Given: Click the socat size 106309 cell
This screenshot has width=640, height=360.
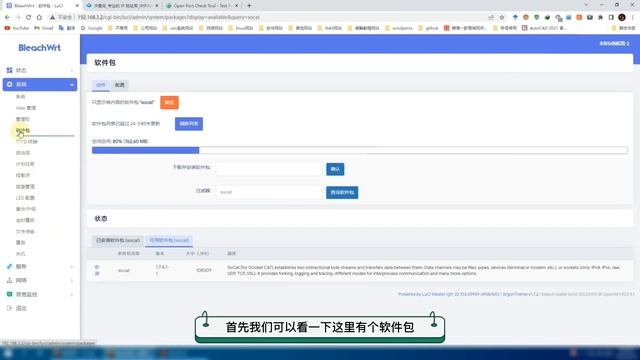Looking at the screenshot, I should tap(204, 270).
